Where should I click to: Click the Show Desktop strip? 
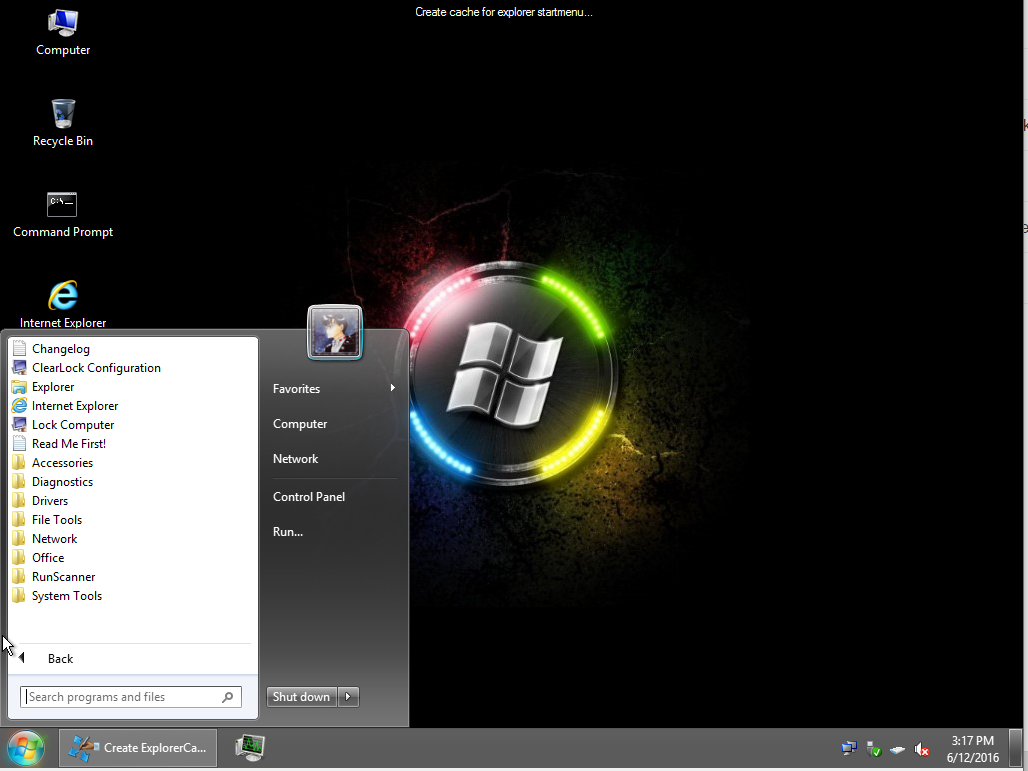(x=1016, y=748)
